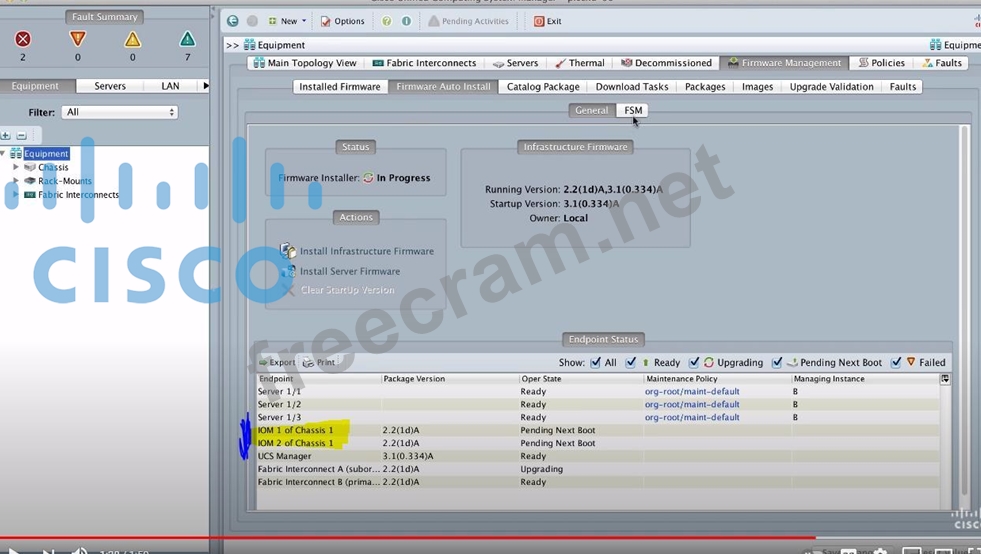The width and height of the screenshot is (981, 554).
Task: Click the expand all plus icon
Action: 6,135
